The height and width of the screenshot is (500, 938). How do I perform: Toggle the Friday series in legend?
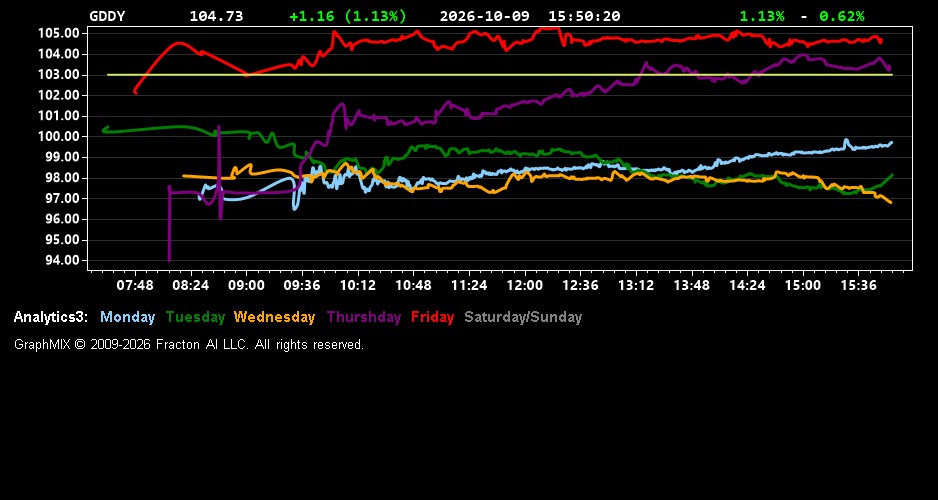[x=433, y=317]
